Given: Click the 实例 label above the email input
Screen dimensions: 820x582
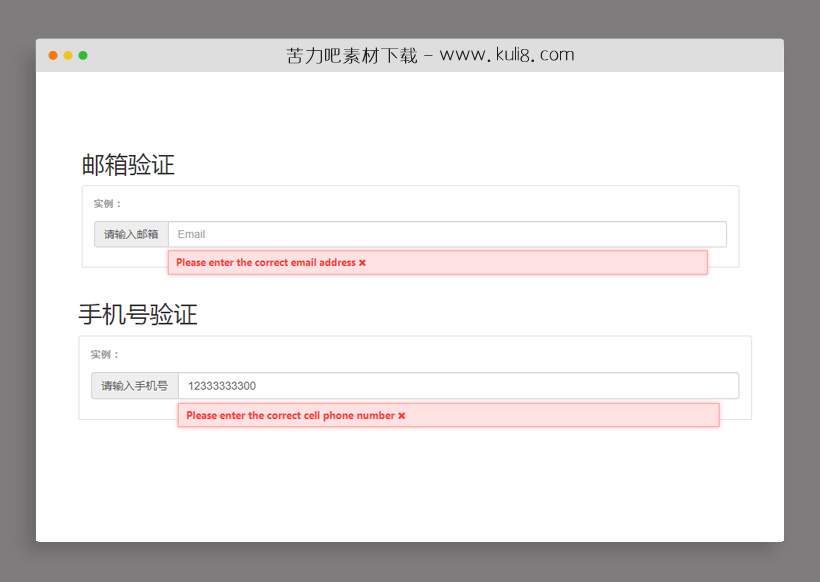Looking at the screenshot, I should point(103,203).
